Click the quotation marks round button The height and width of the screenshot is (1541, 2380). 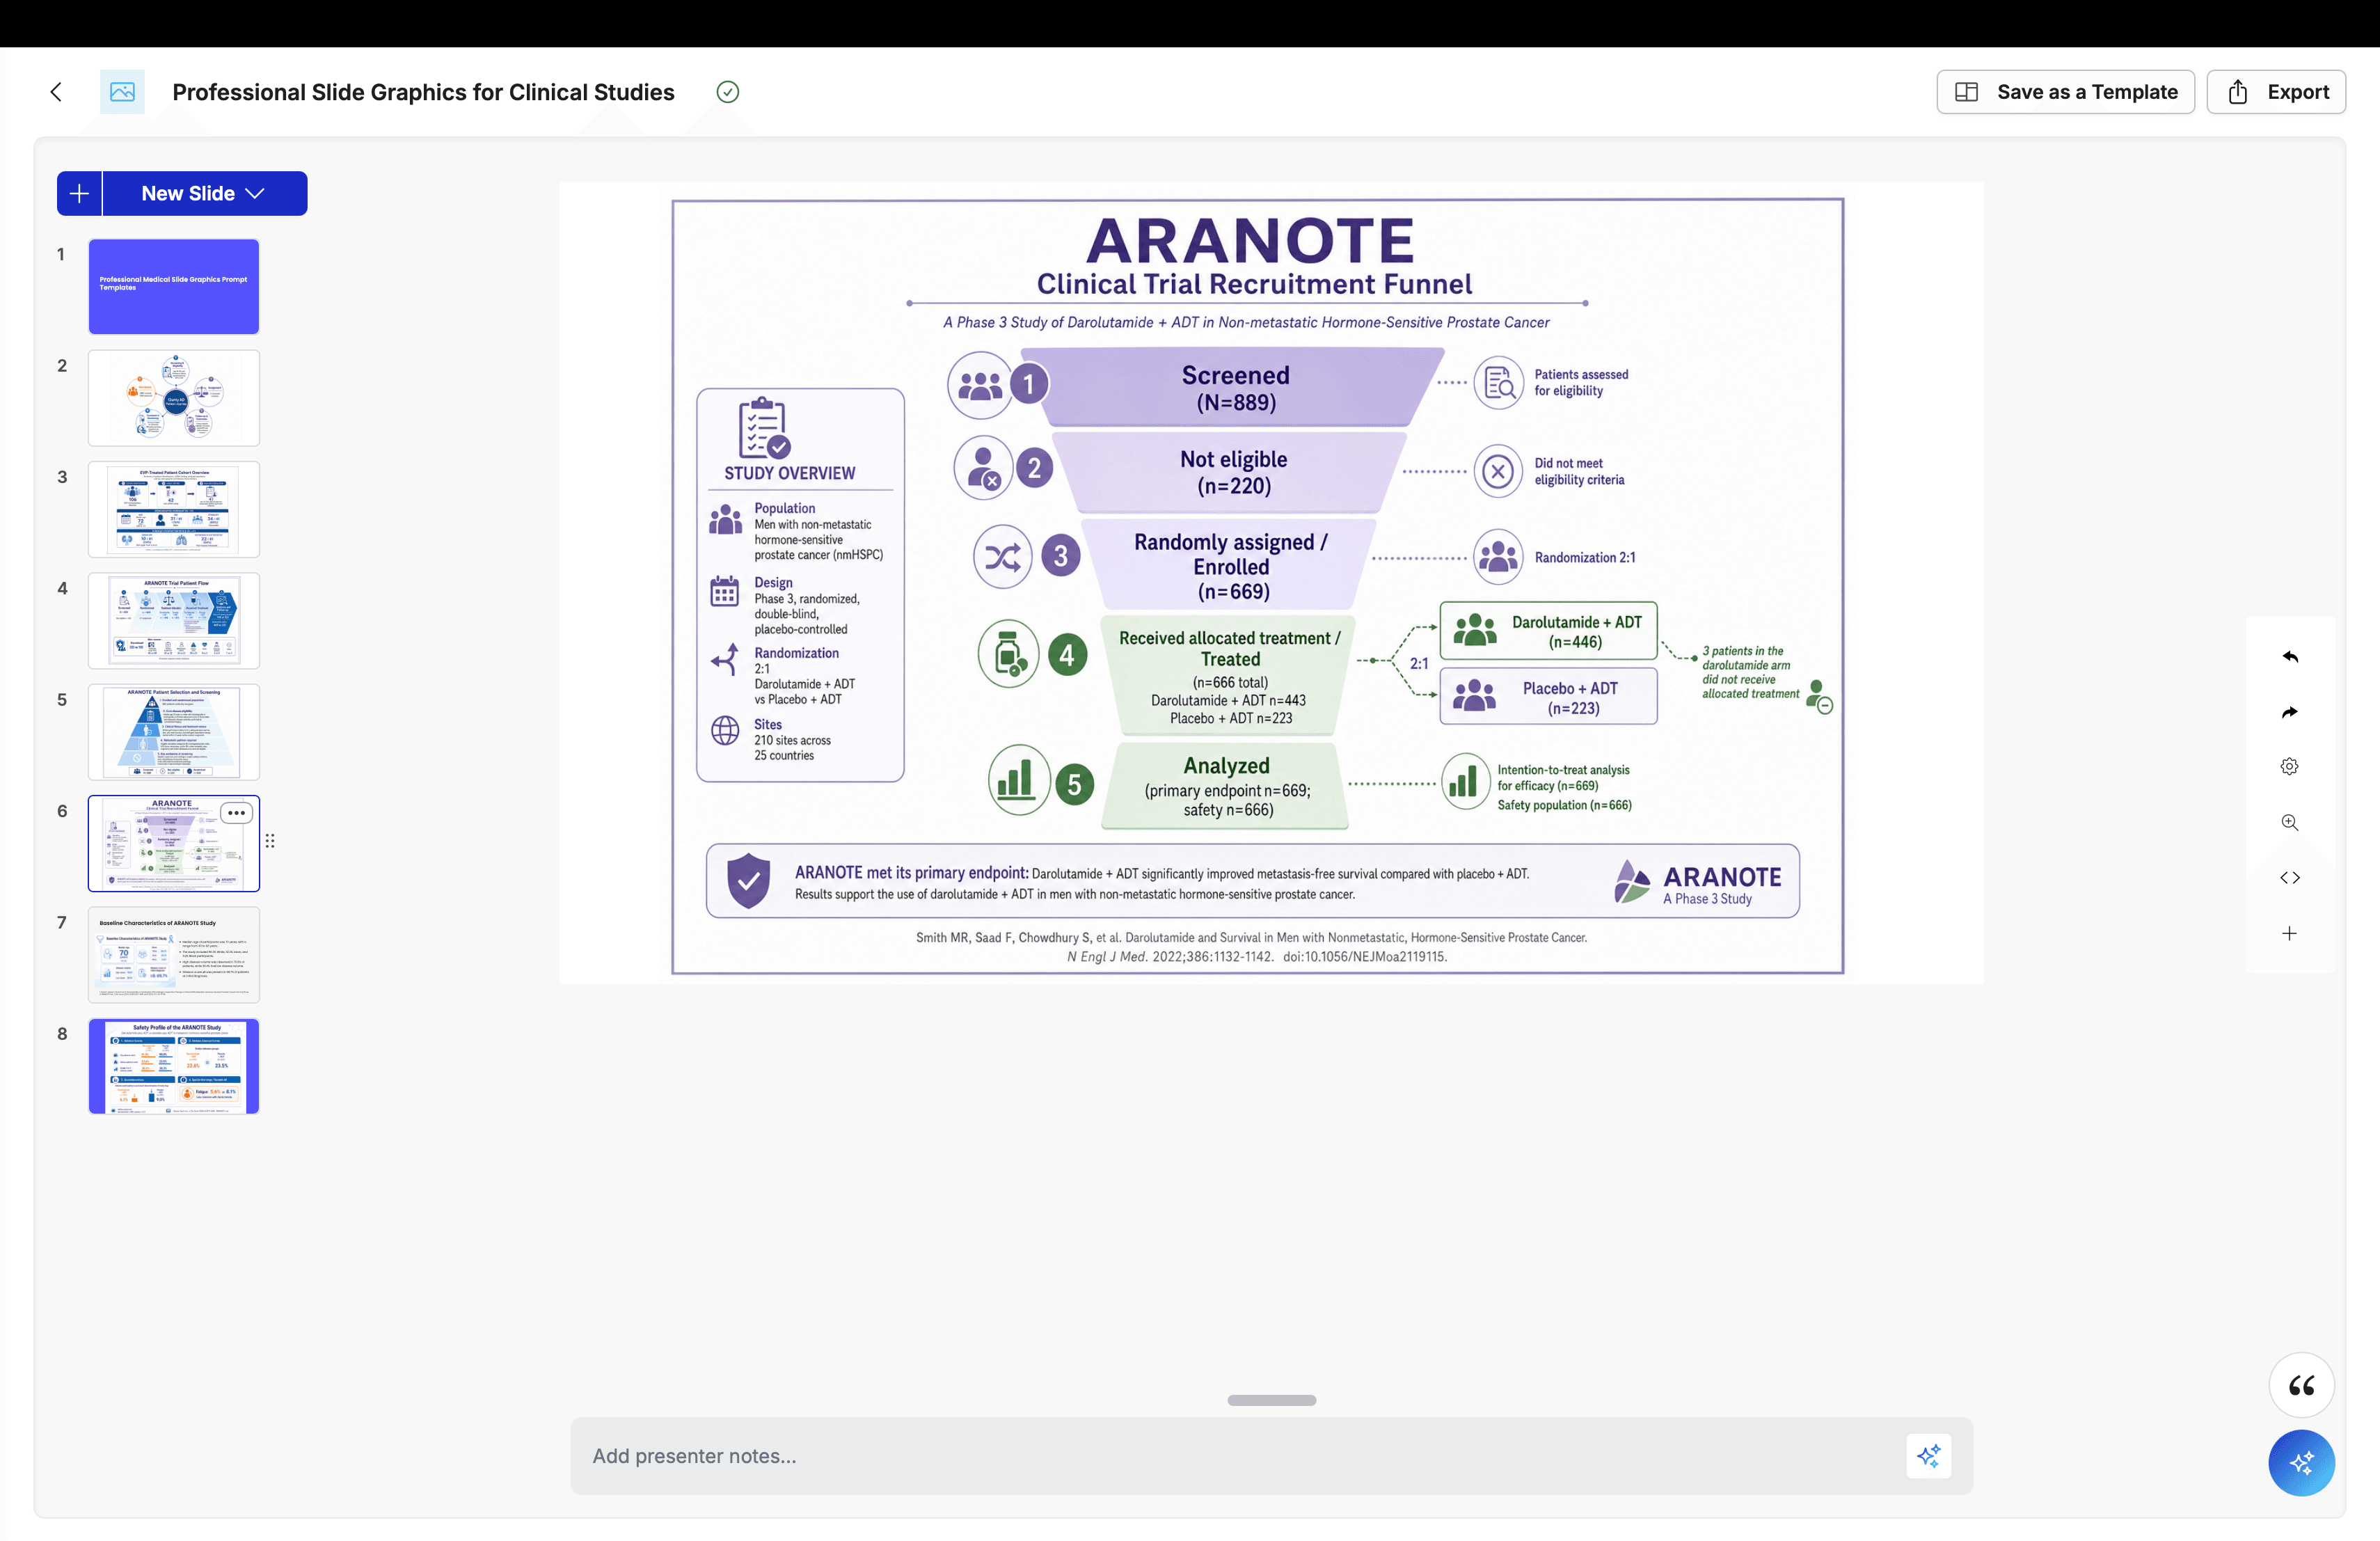pyautogui.click(x=2301, y=1385)
